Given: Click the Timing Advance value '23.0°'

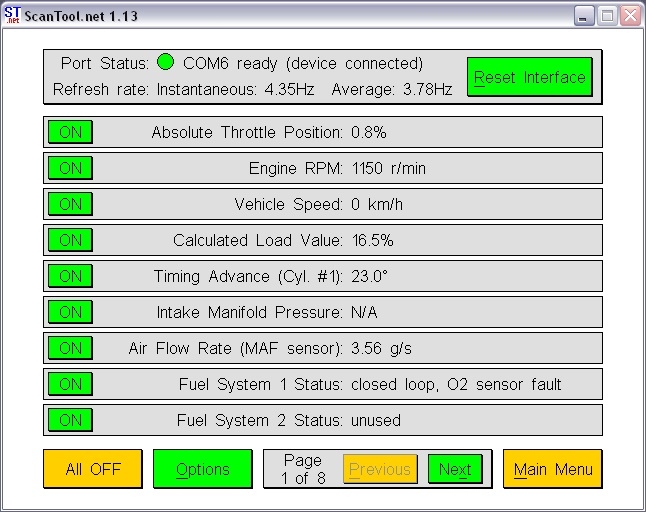Looking at the screenshot, I should [369, 276].
